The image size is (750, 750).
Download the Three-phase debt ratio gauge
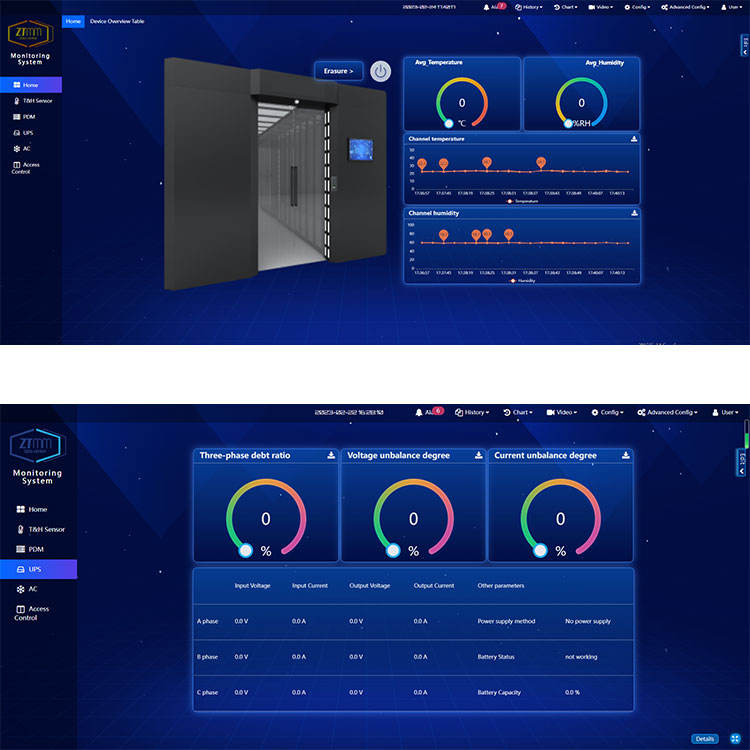331,455
